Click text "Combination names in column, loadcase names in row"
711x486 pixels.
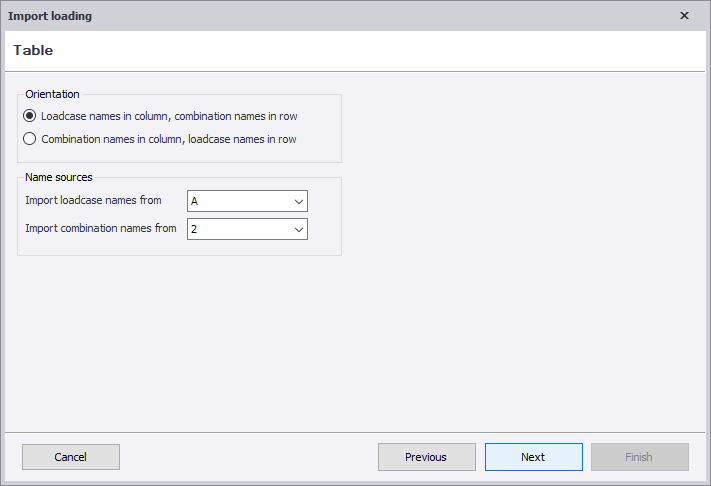[x=168, y=139]
